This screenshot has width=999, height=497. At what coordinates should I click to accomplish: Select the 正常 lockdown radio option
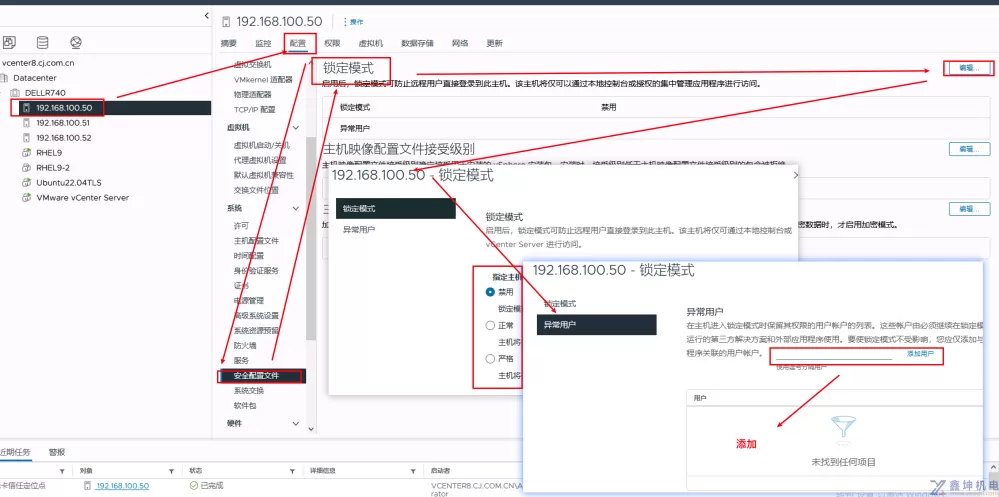[490, 326]
